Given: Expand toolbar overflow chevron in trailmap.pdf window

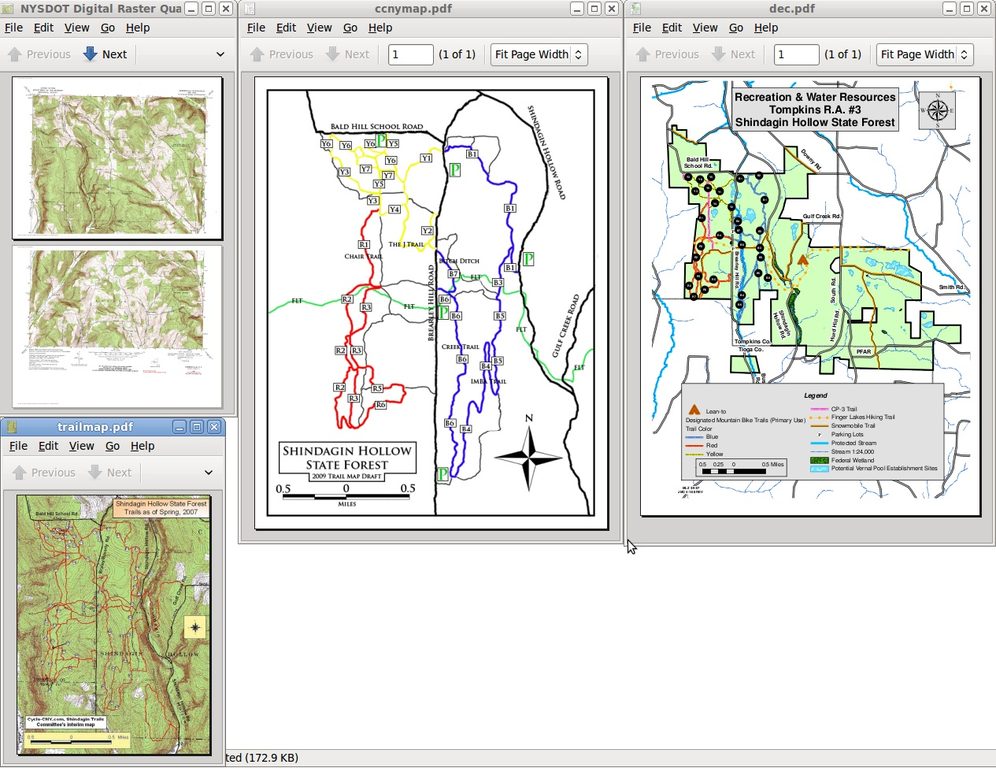Looking at the screenshot, I should pyautogui.click(x=208, y=473).
